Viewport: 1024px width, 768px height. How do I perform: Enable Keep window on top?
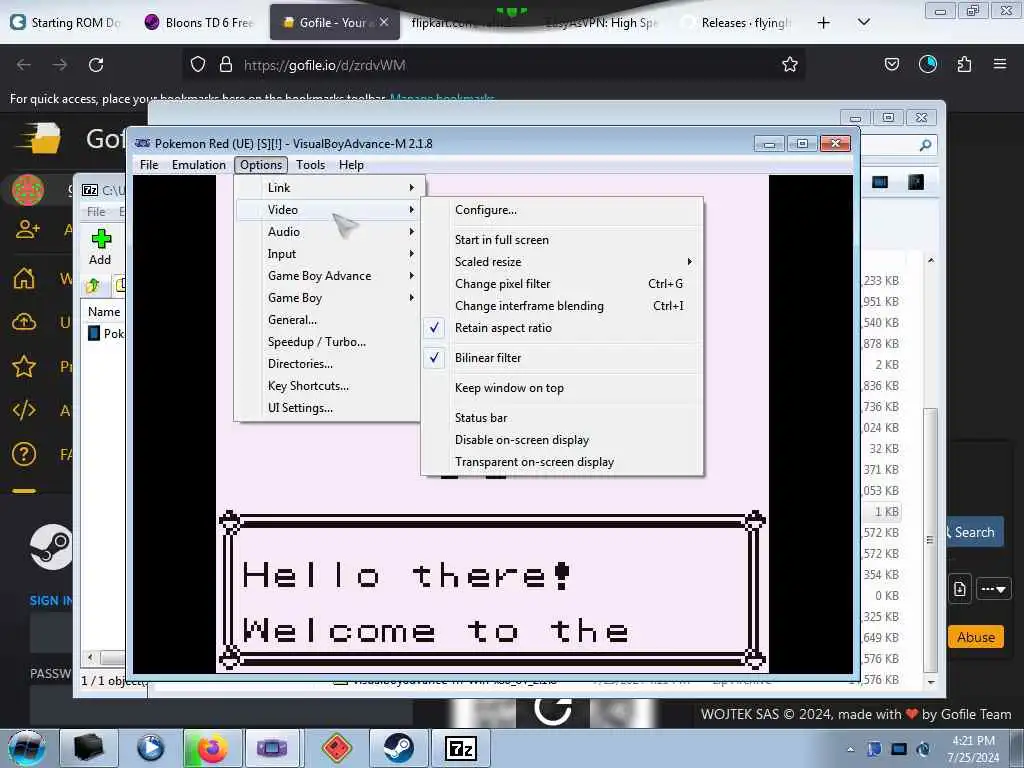[x=562, y=388]
